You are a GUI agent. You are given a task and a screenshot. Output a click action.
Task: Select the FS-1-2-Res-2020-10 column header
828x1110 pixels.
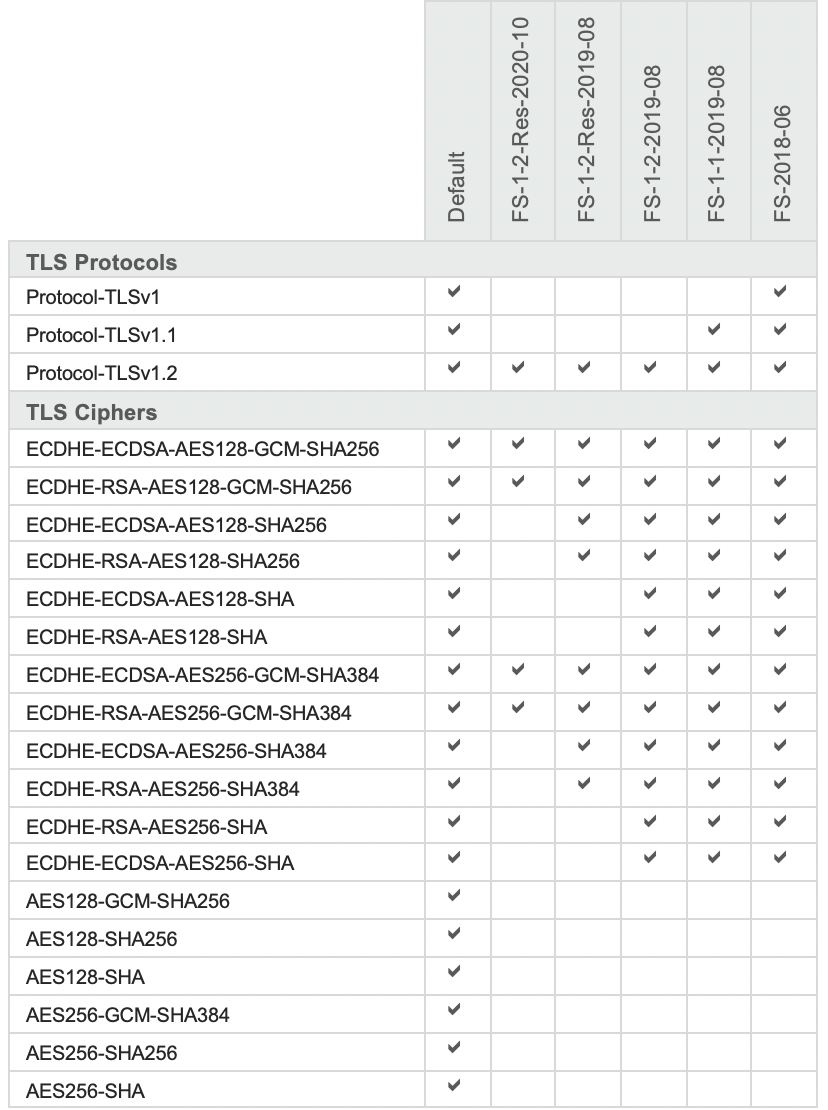point(522,120)
